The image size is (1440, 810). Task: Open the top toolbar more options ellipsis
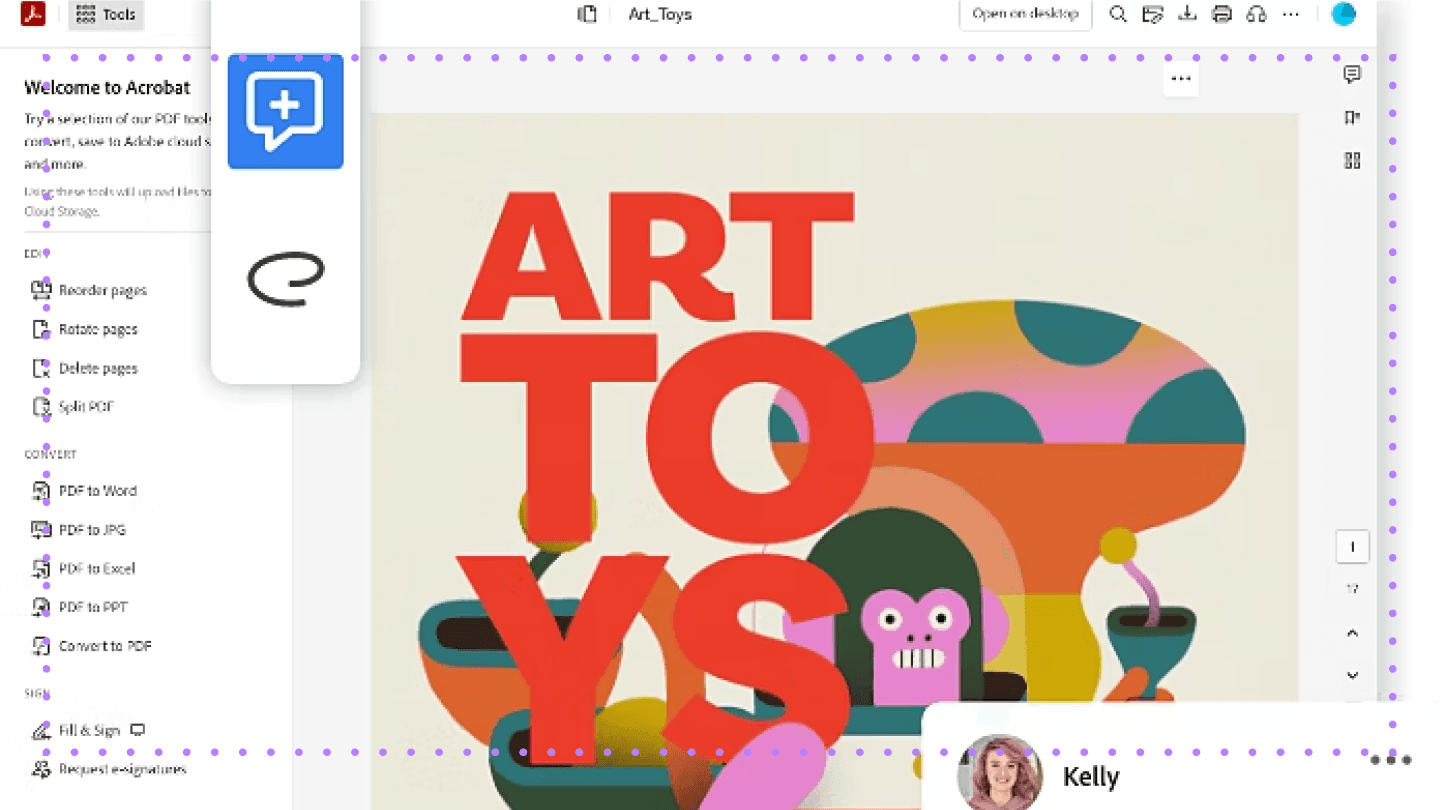point(1291,14)
